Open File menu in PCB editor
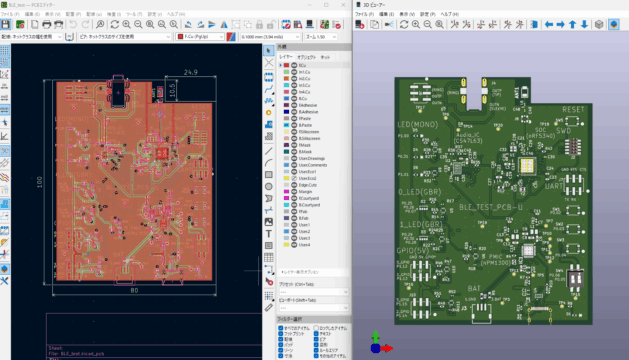Viewport: 629px width, 360px height. [x=10, y=14]
